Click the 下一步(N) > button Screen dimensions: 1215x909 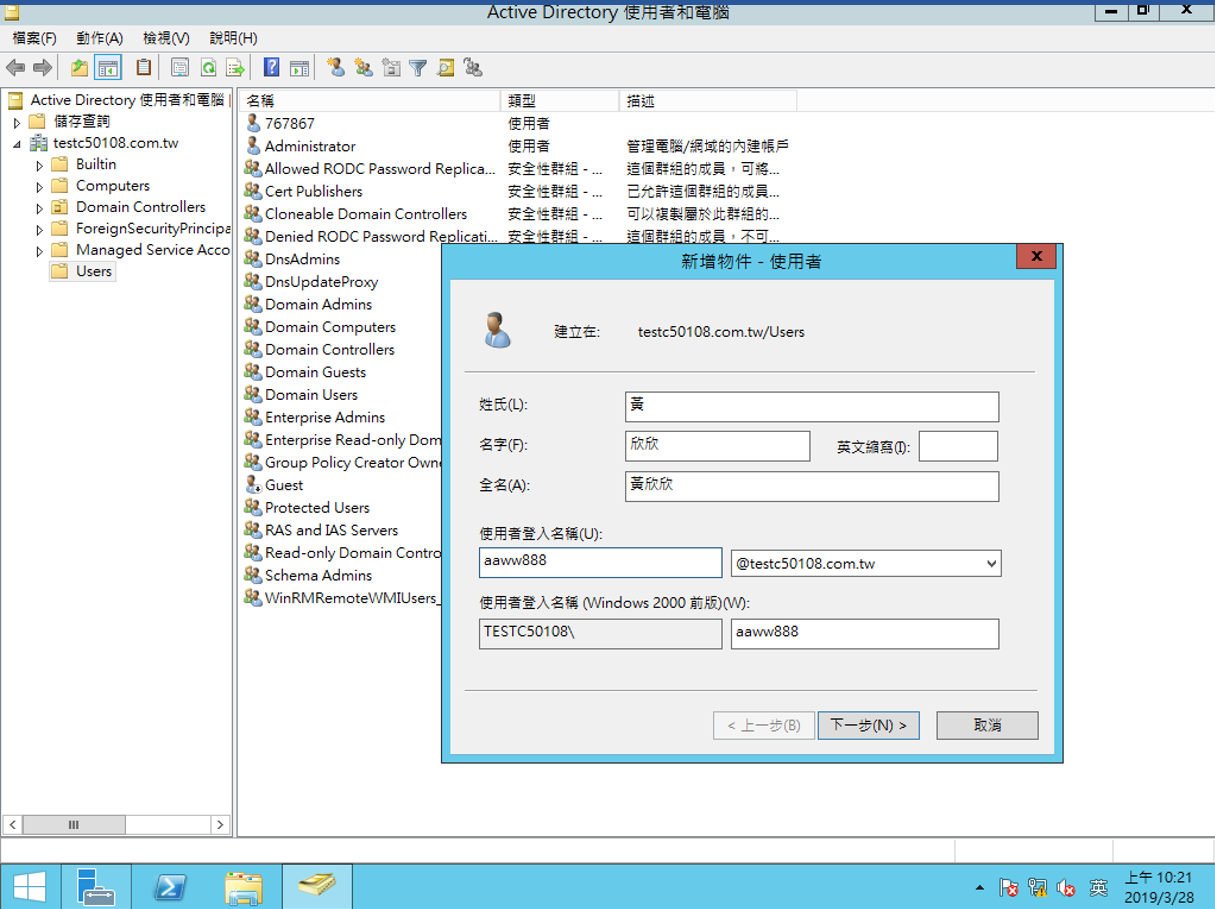[868, 725]
